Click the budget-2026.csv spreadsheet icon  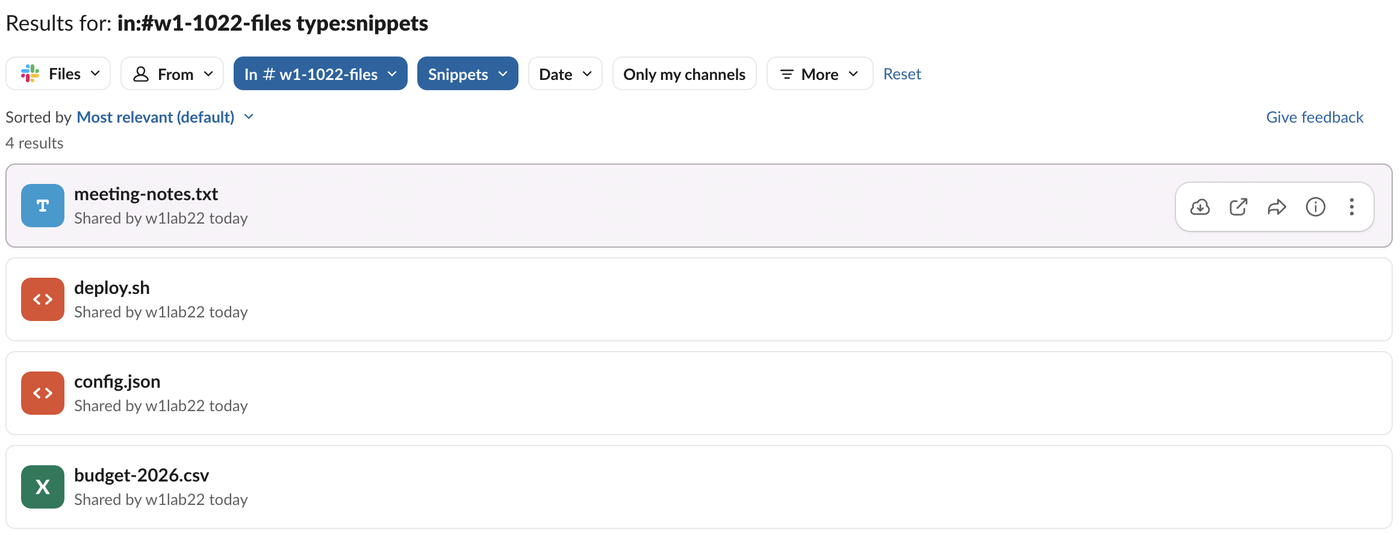tap(42, 487)
